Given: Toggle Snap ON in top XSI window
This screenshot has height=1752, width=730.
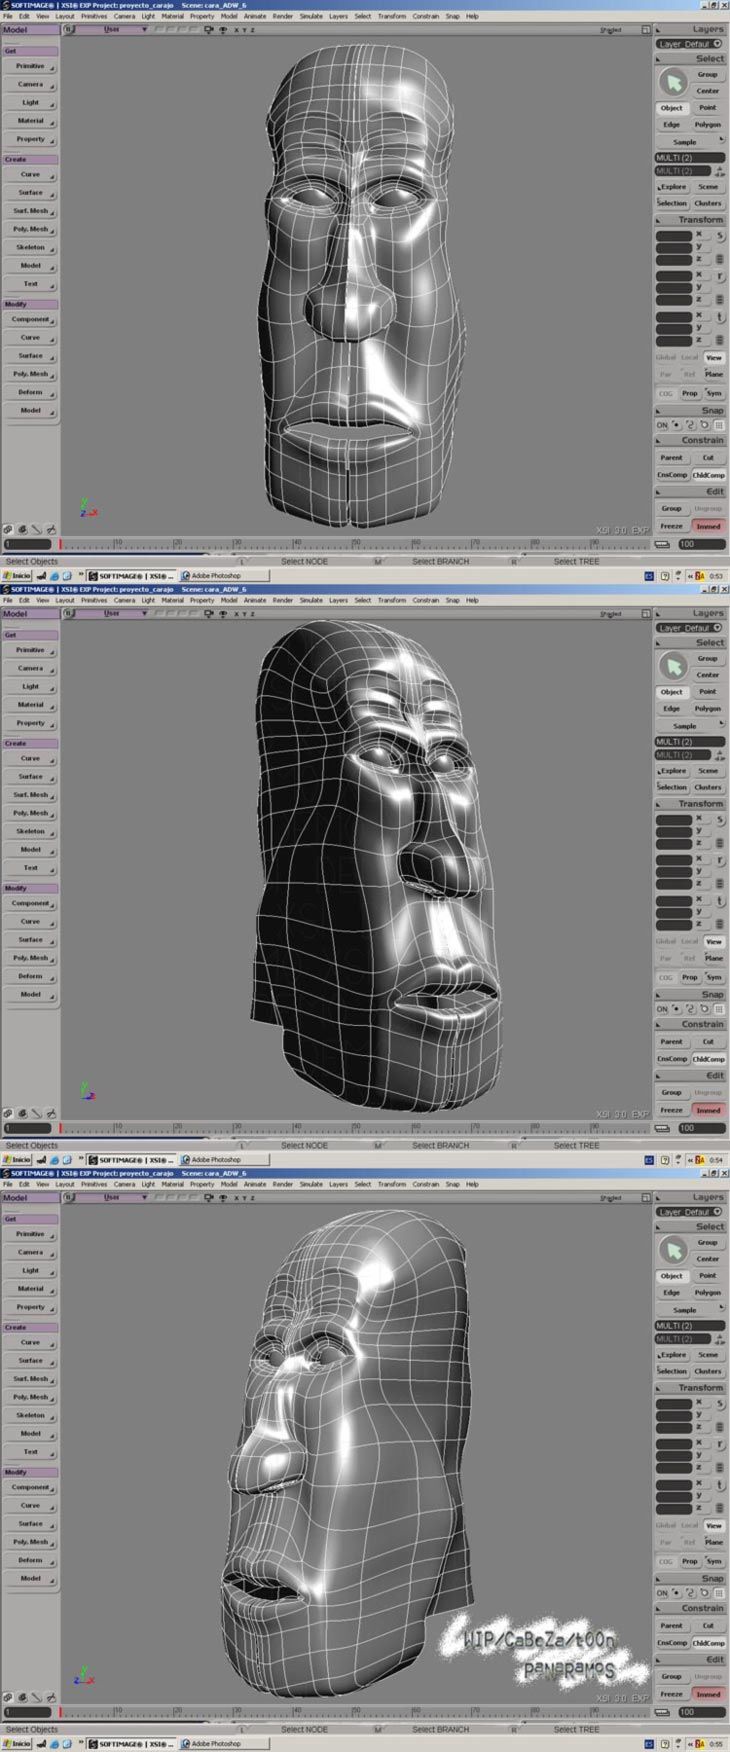Looking at the screenshot, I should pos(662,425).
